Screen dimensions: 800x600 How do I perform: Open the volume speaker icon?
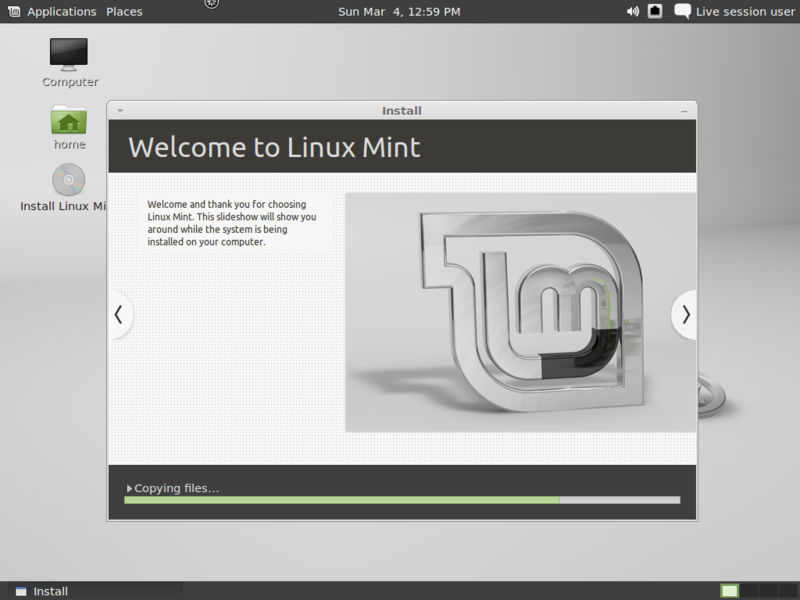click(x=633, y=11)
